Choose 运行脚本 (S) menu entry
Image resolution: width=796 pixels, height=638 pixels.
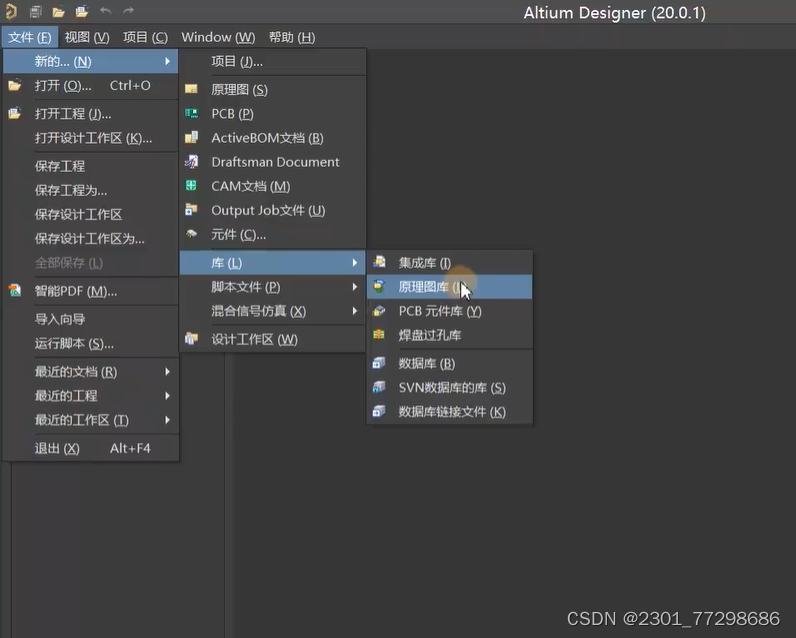(91, 344)
